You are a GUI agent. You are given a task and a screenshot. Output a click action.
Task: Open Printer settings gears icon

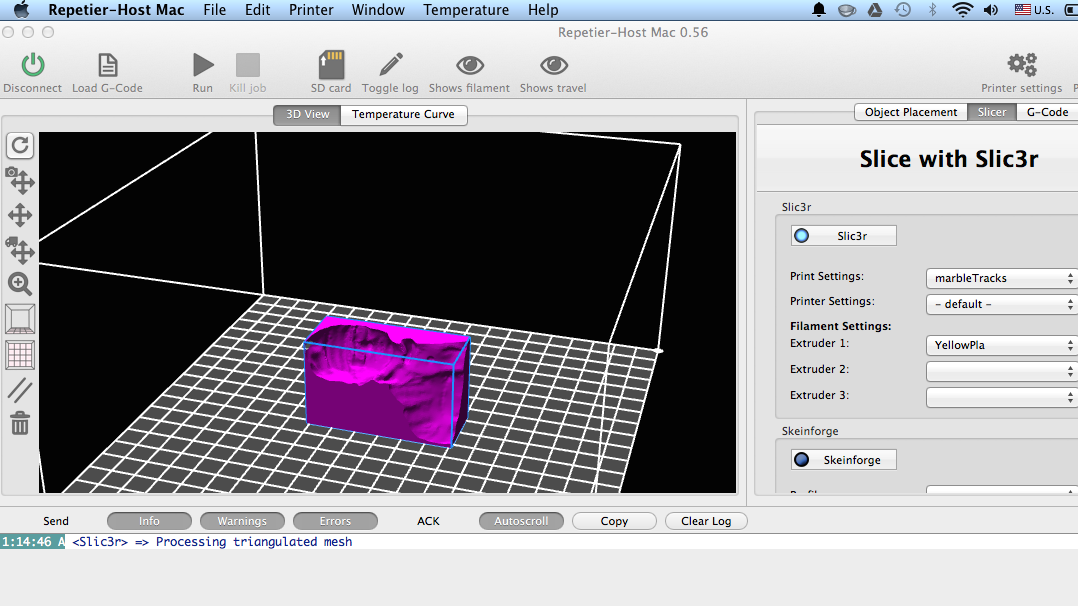(1022, 65)
